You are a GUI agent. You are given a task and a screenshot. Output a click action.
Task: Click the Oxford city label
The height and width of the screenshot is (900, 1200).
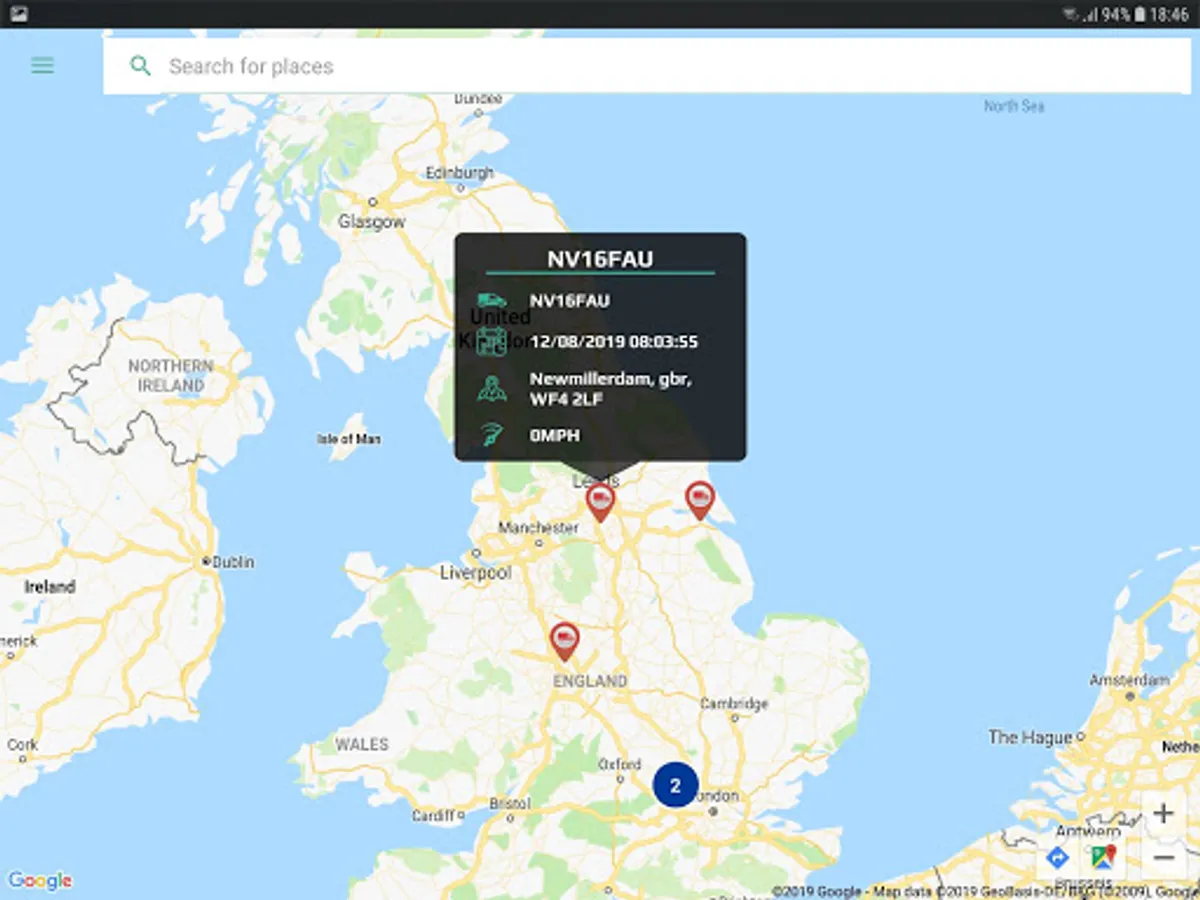[x=619, y=765]
